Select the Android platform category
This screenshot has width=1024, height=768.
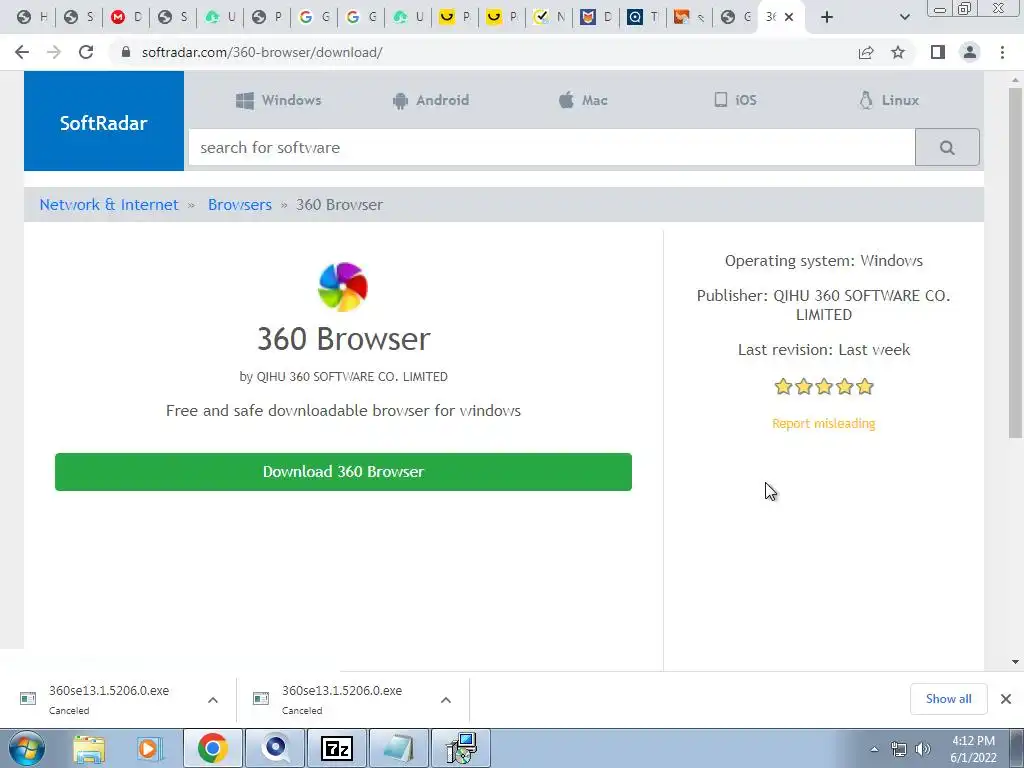431,100
